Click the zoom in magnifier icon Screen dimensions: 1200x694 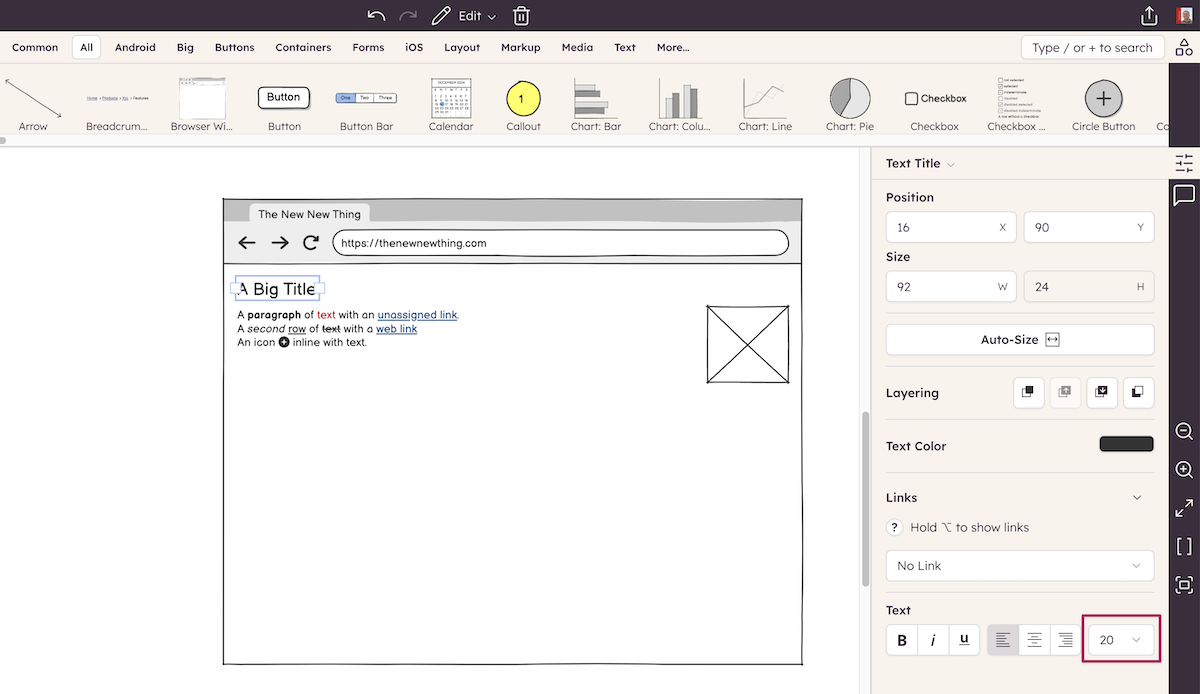(1184, 470)
